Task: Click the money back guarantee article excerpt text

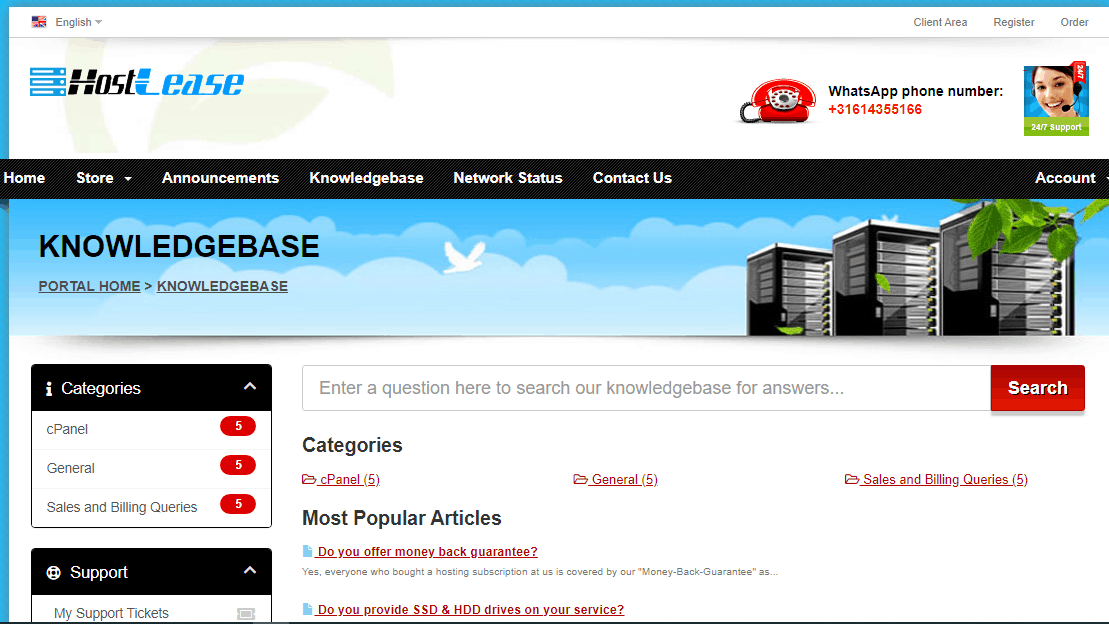Action: point(540,572)
